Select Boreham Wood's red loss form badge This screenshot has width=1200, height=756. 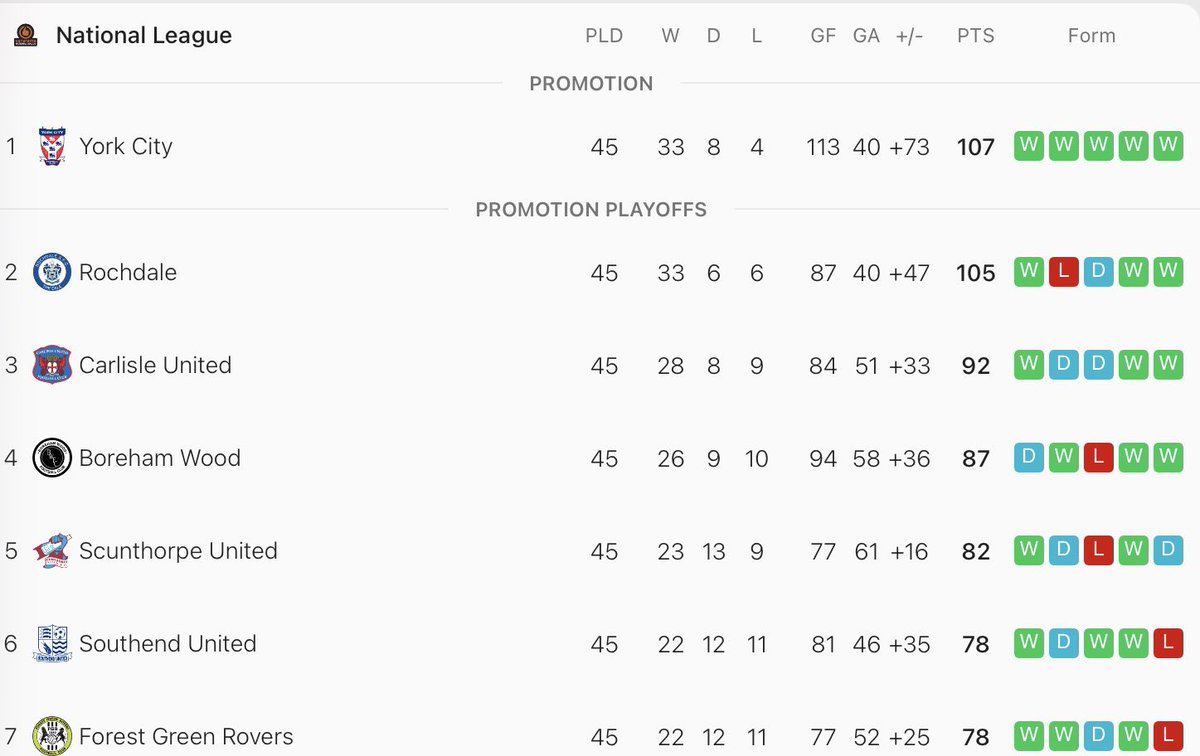coord(1098,458)
